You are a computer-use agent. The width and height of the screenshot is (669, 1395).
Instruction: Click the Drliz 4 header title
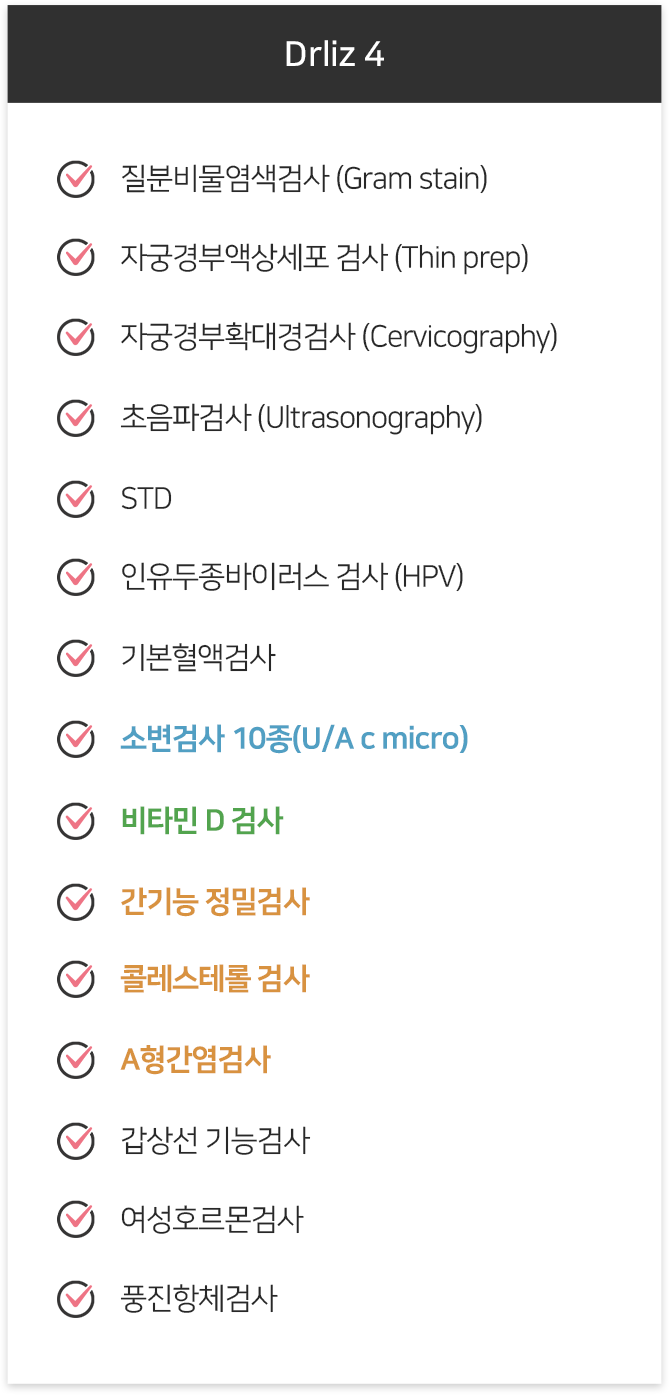[334, 54]
